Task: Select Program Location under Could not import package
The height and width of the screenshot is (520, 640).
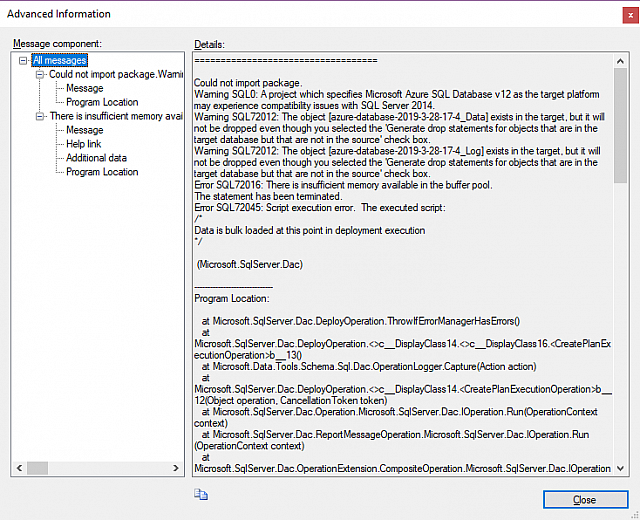Action: [x=102, y=102]
